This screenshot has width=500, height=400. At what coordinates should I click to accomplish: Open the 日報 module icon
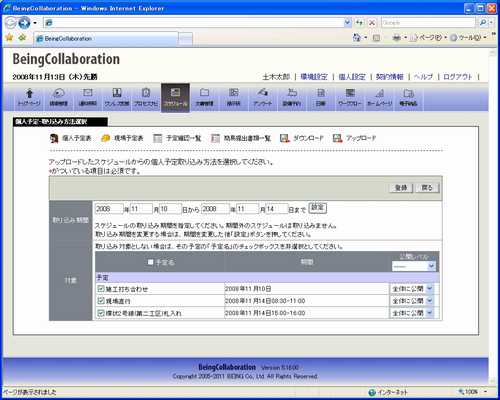click(321, 97)
